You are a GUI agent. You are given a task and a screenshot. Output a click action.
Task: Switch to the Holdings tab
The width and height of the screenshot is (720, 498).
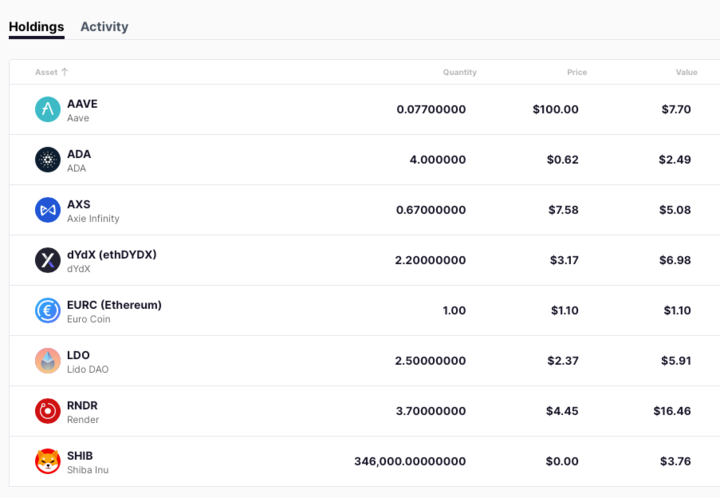pos(36,27)
